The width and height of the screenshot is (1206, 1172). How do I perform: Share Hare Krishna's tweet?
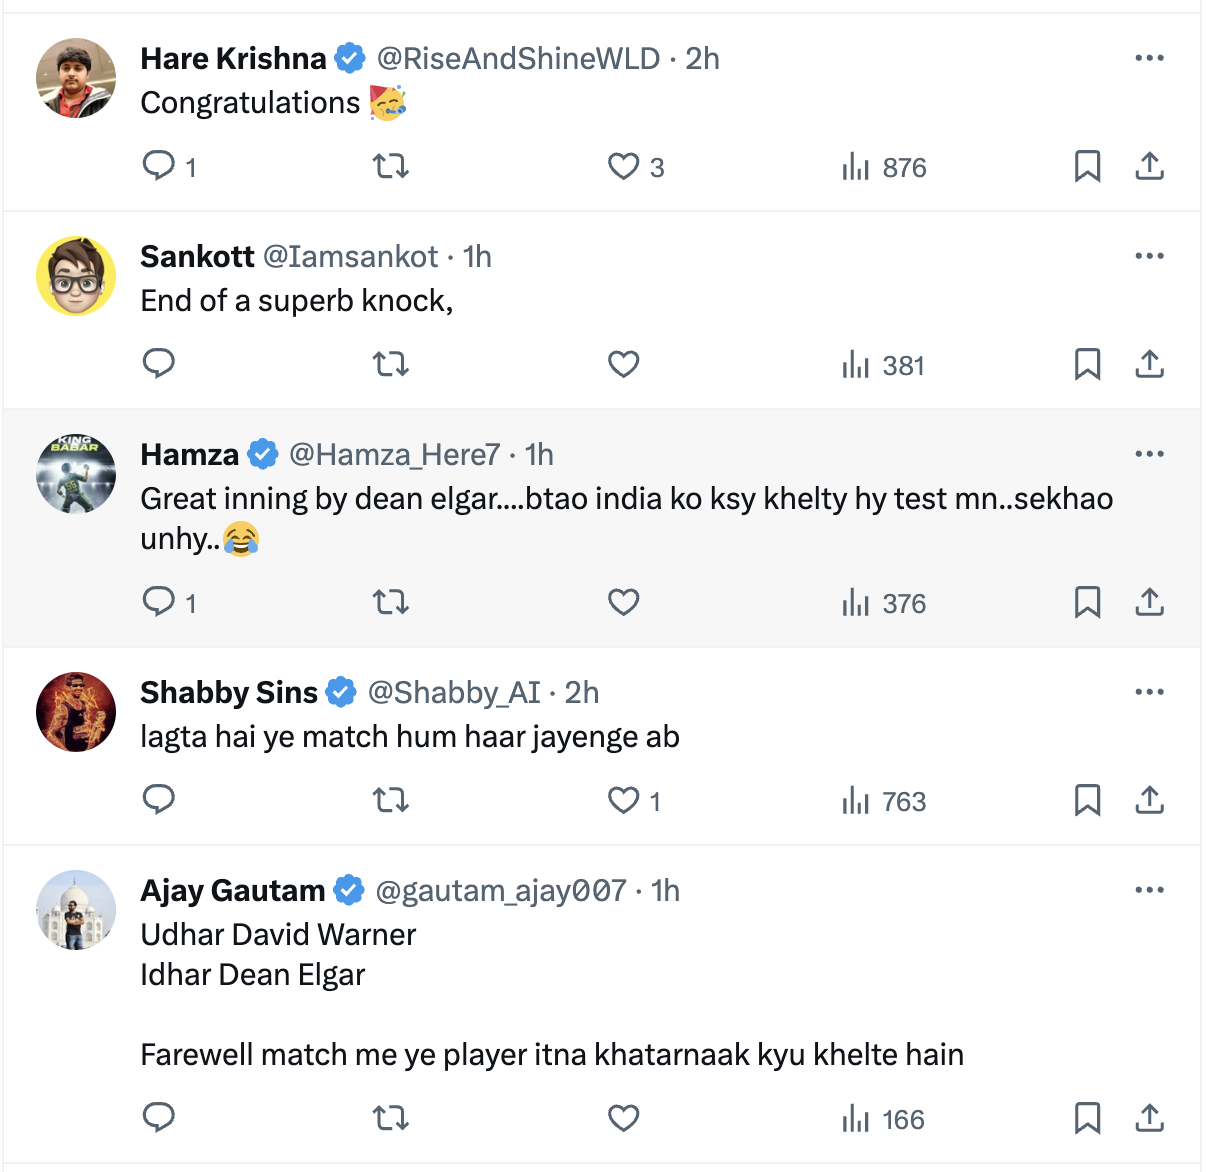pyautogui.click(x=1149, y=166)
